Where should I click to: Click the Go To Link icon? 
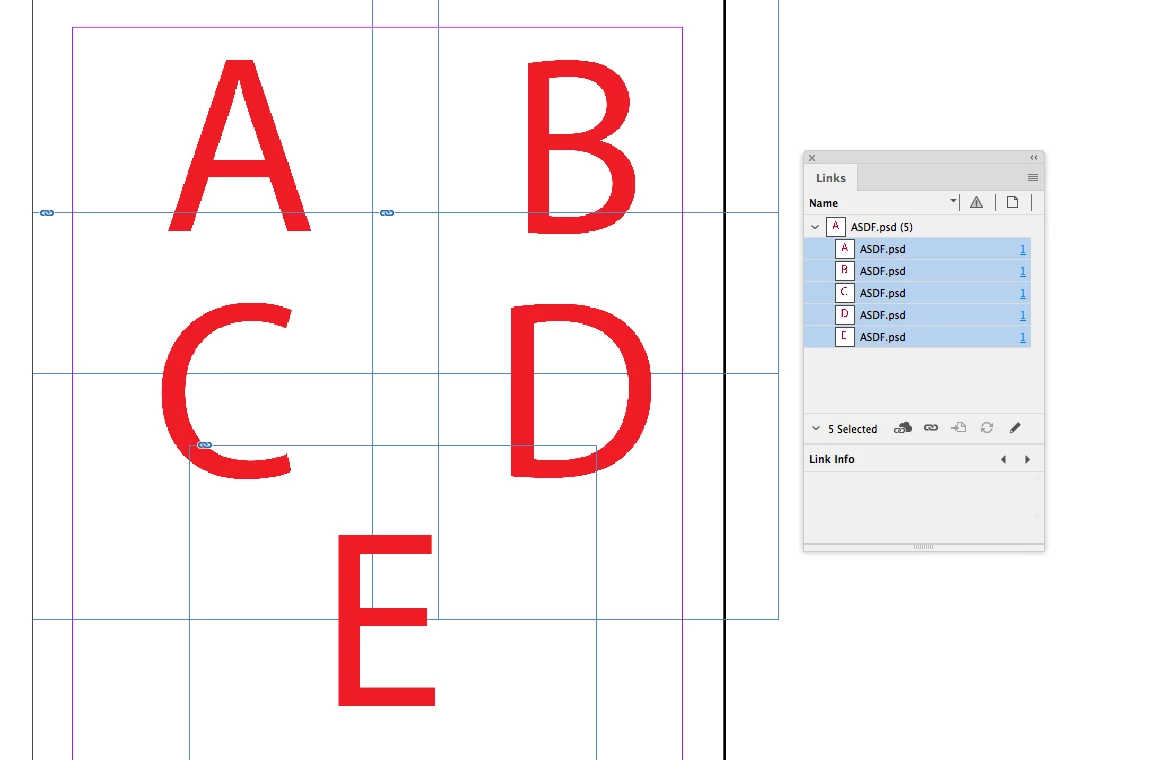pos(958,428)
